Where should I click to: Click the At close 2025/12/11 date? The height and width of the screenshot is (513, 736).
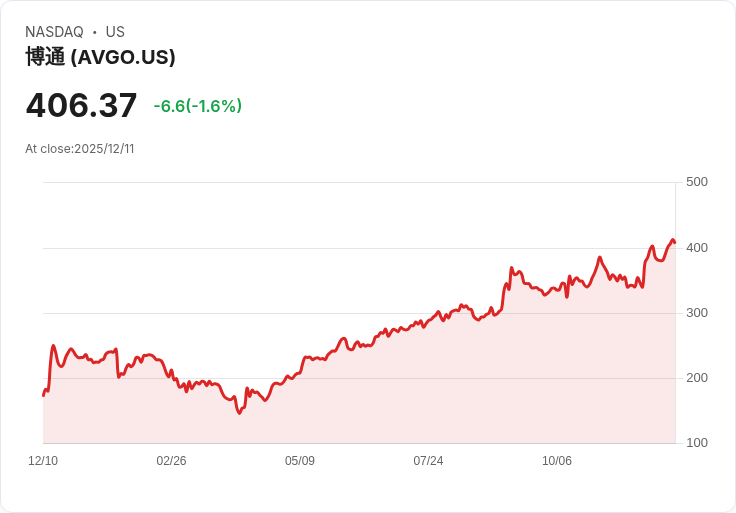[x=80, y=149]
